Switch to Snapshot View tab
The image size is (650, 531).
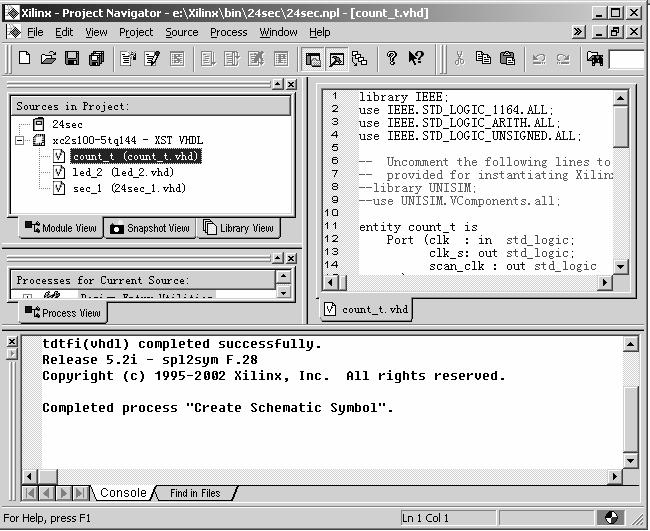coord(150,228)
